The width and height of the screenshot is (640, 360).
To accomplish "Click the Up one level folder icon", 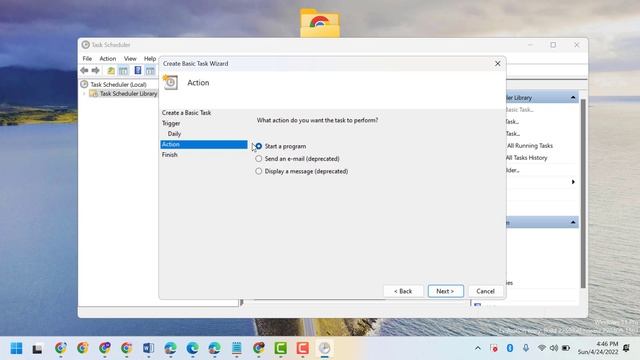I will coord(111,71).
